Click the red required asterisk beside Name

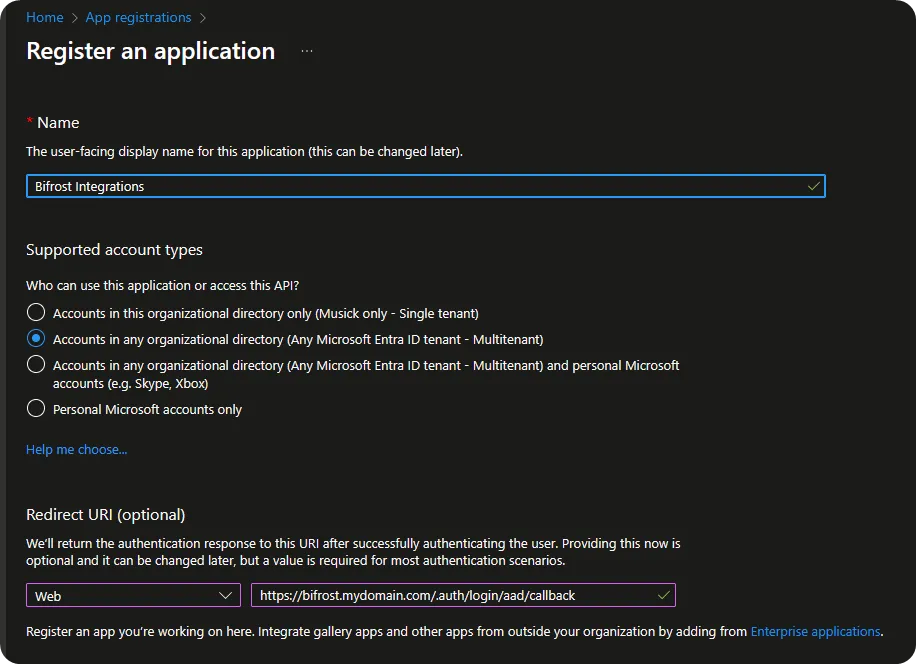(30, 122)
